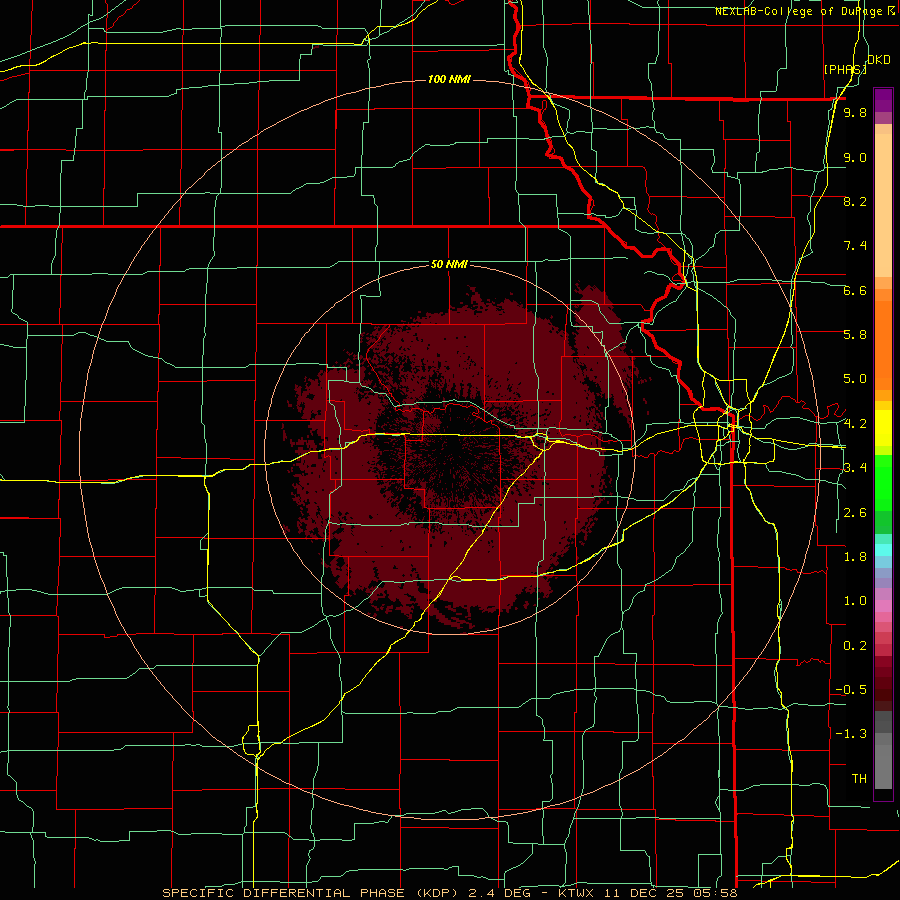Viewport: 900px width, 900px height.
Task: Click the 5.0 color scale value
Action: pyautogui.click(x=855, y=379)
